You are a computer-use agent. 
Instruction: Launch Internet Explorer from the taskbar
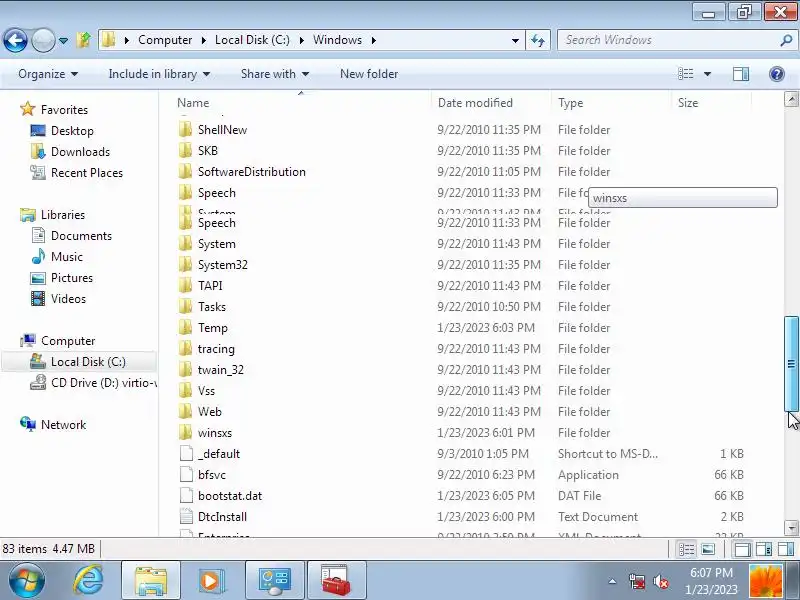[88, 580]
